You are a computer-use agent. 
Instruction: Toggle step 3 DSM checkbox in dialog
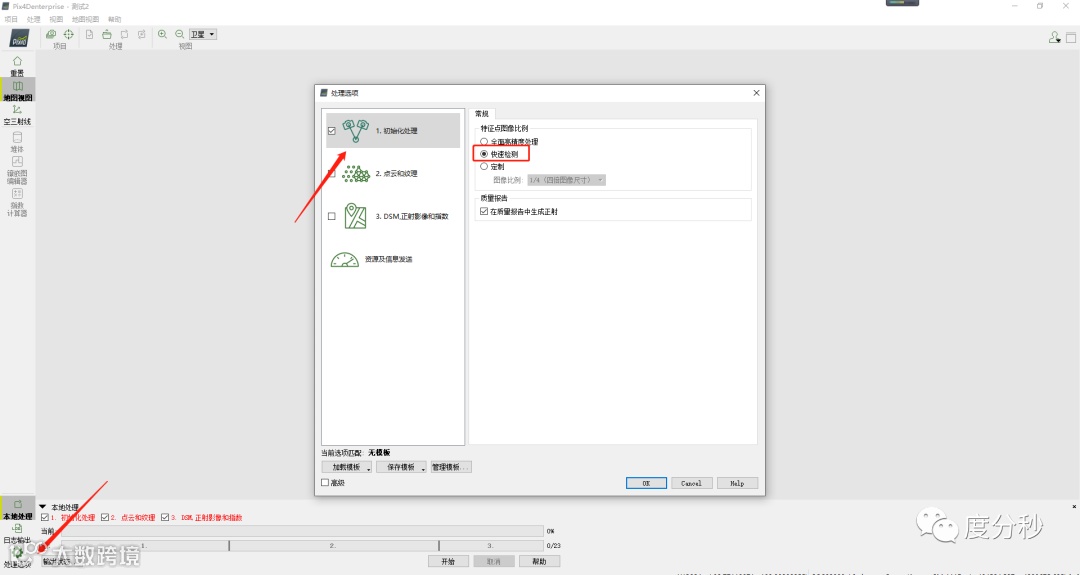pyautogui.click(x=332, y=216)
